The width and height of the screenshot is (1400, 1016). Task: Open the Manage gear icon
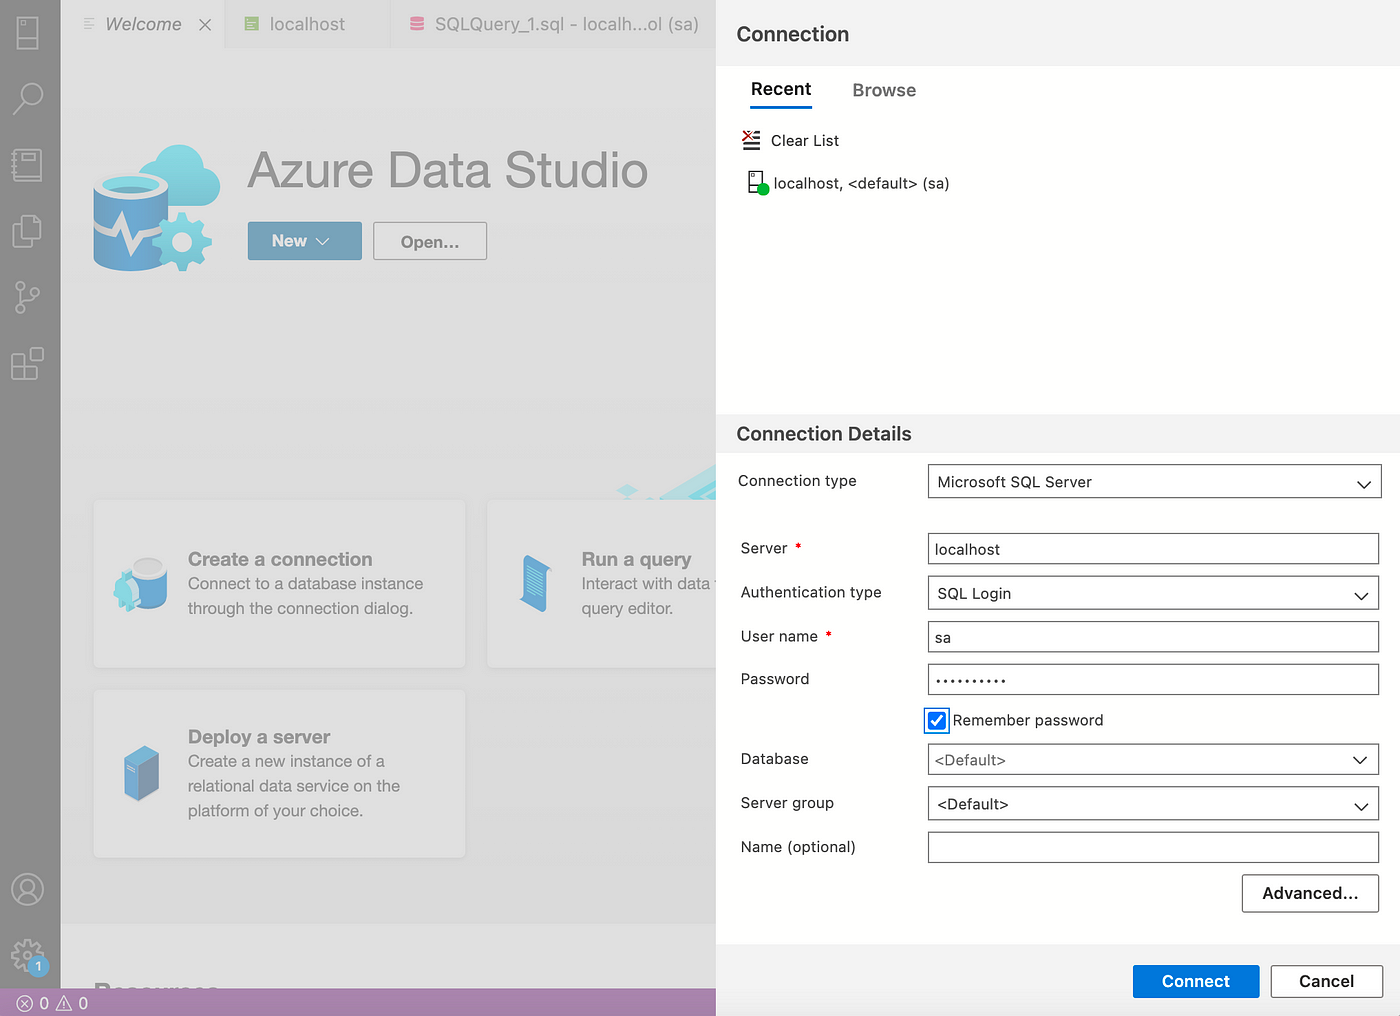coord(28,956)
